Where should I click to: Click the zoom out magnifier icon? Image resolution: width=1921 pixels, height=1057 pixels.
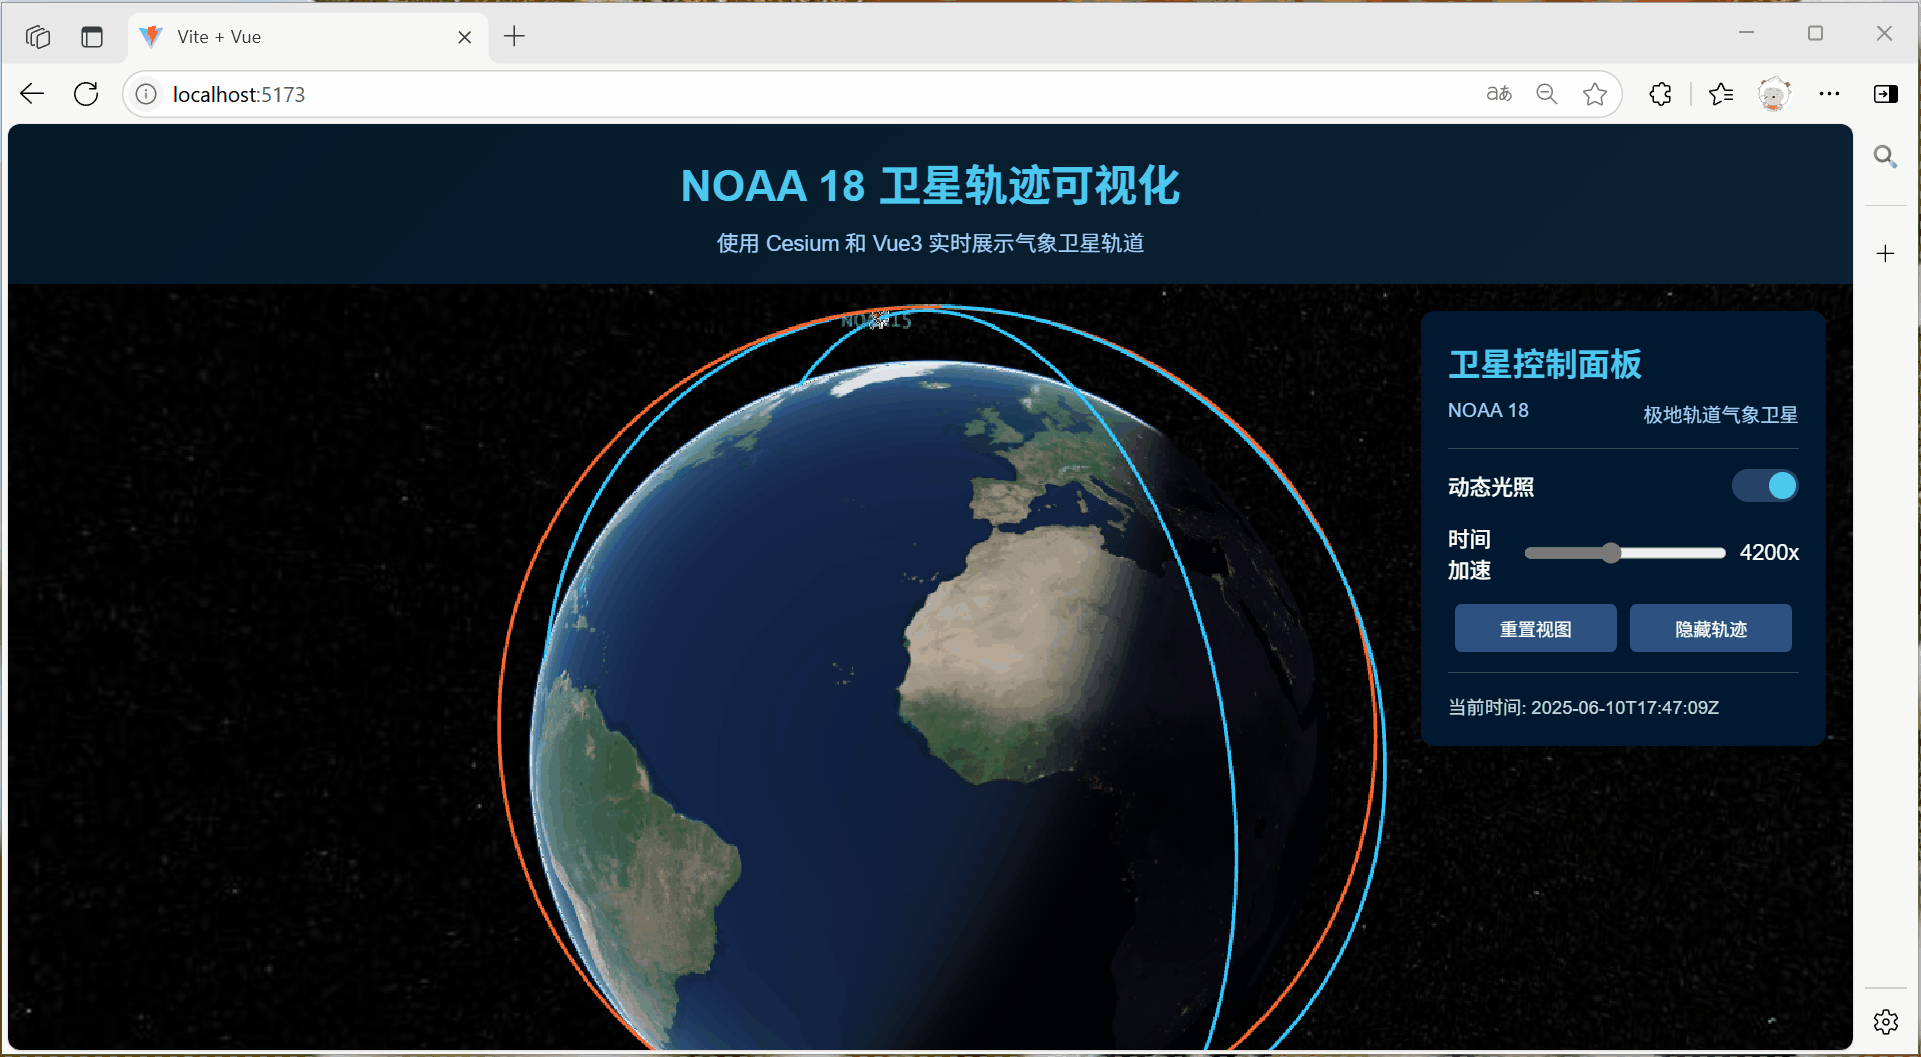1547,94
